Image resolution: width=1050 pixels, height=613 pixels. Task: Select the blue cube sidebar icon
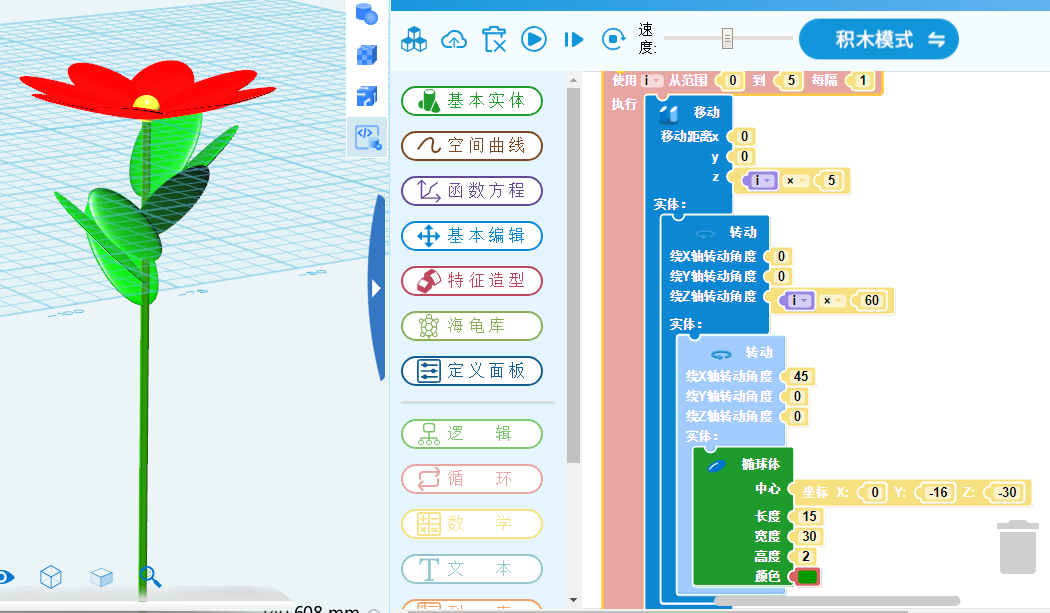[367, 55]
